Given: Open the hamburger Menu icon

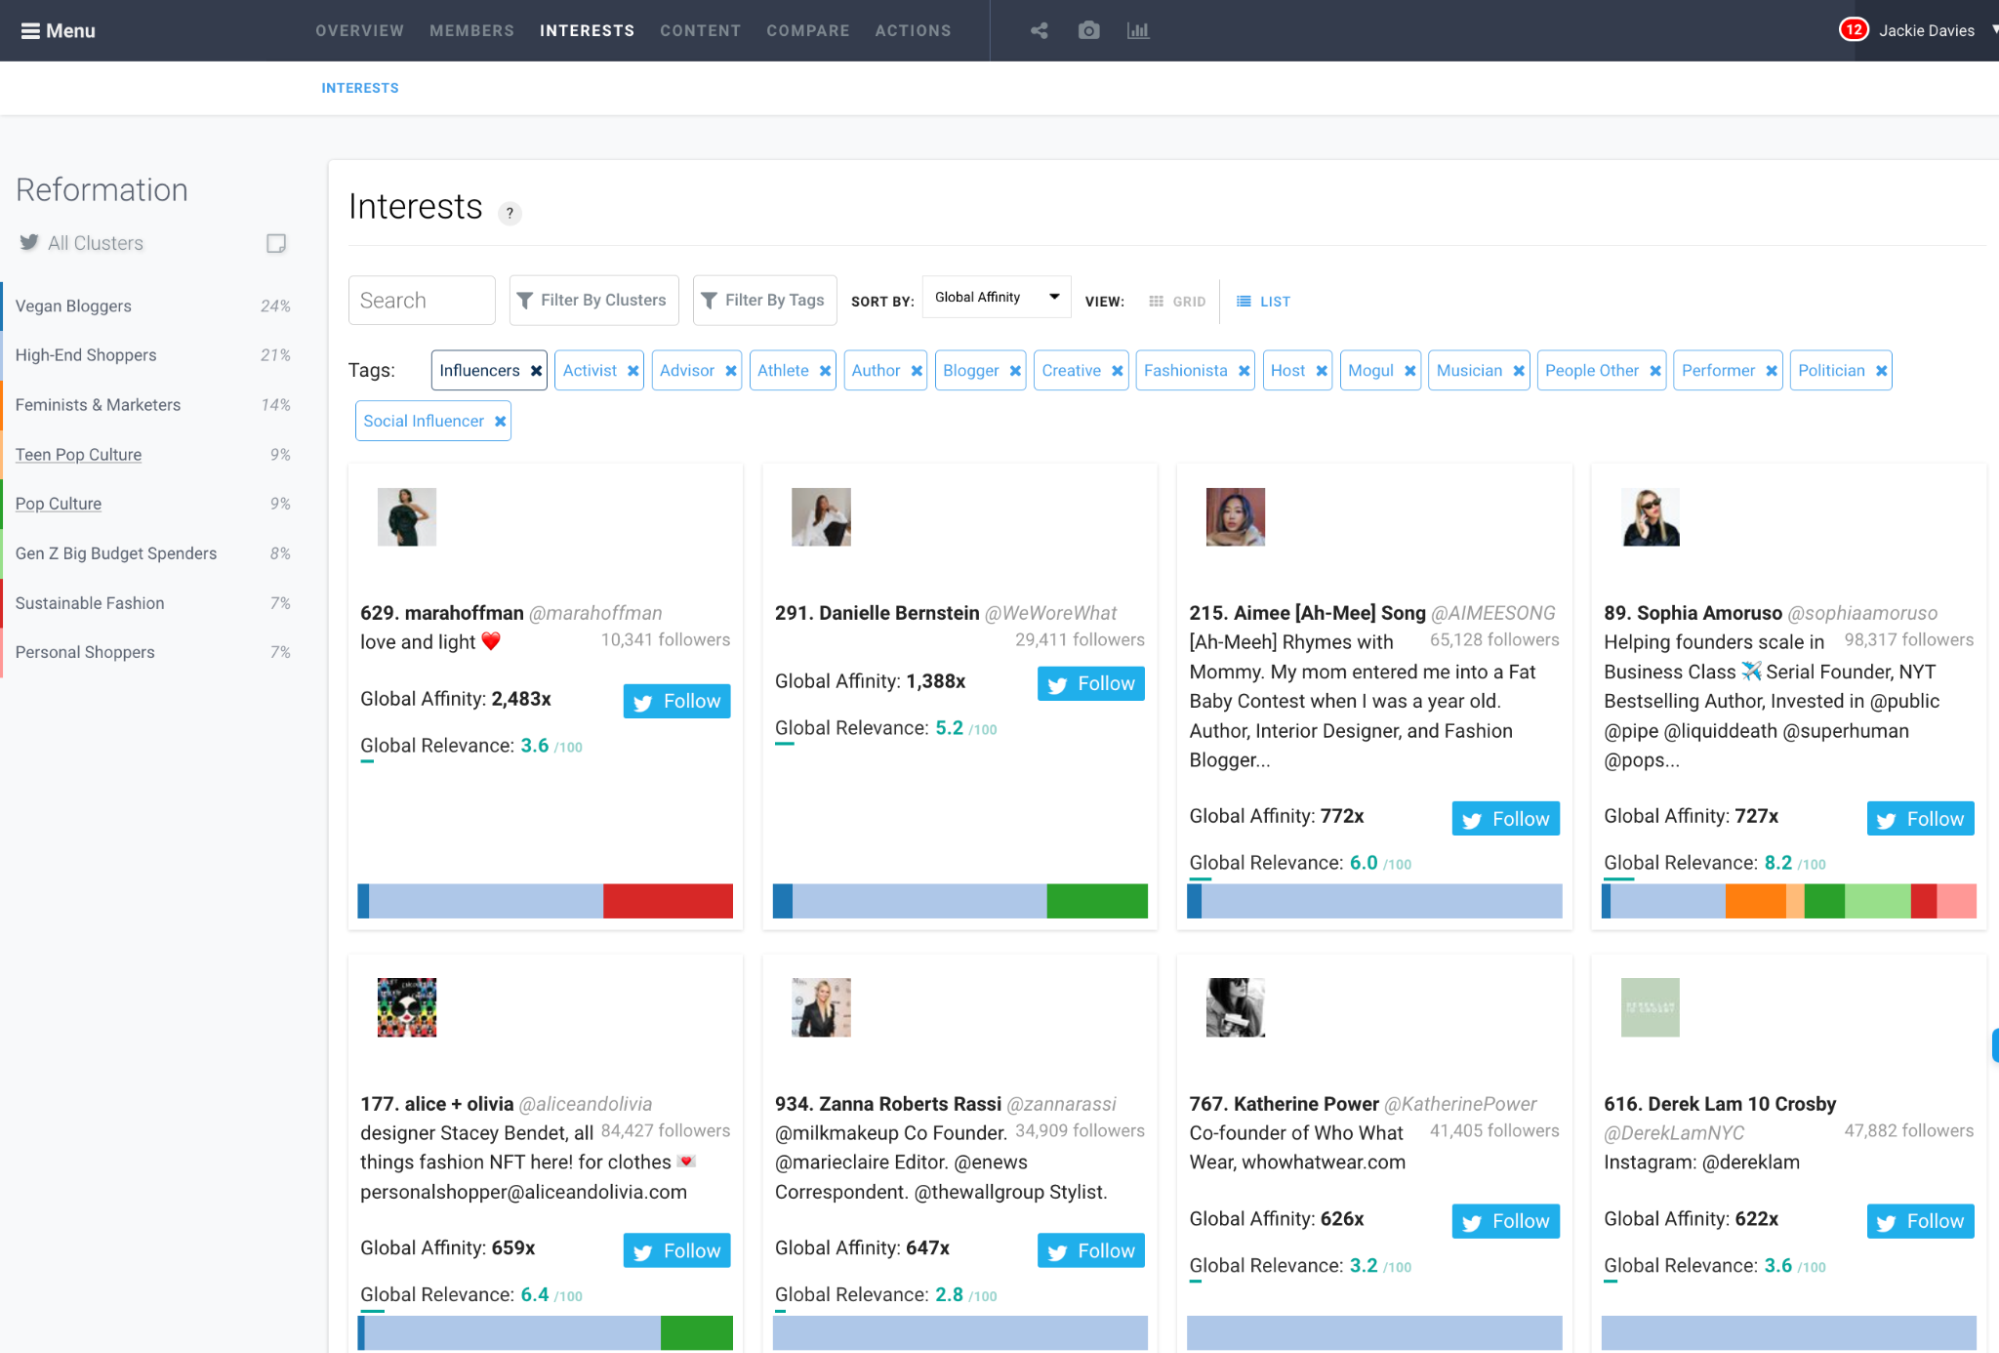Looking at the screenshot, I should click(x=30, y=31).
